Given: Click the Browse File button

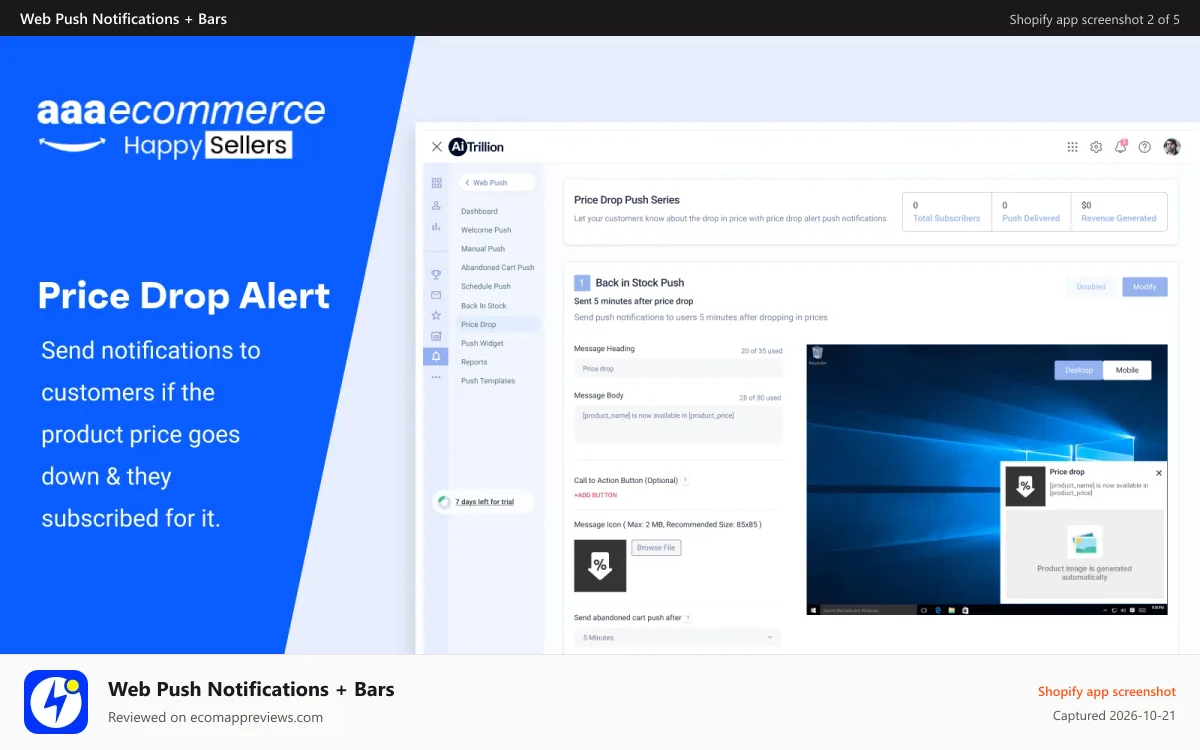Looking at the screenshot, I should tap(656, 548).
